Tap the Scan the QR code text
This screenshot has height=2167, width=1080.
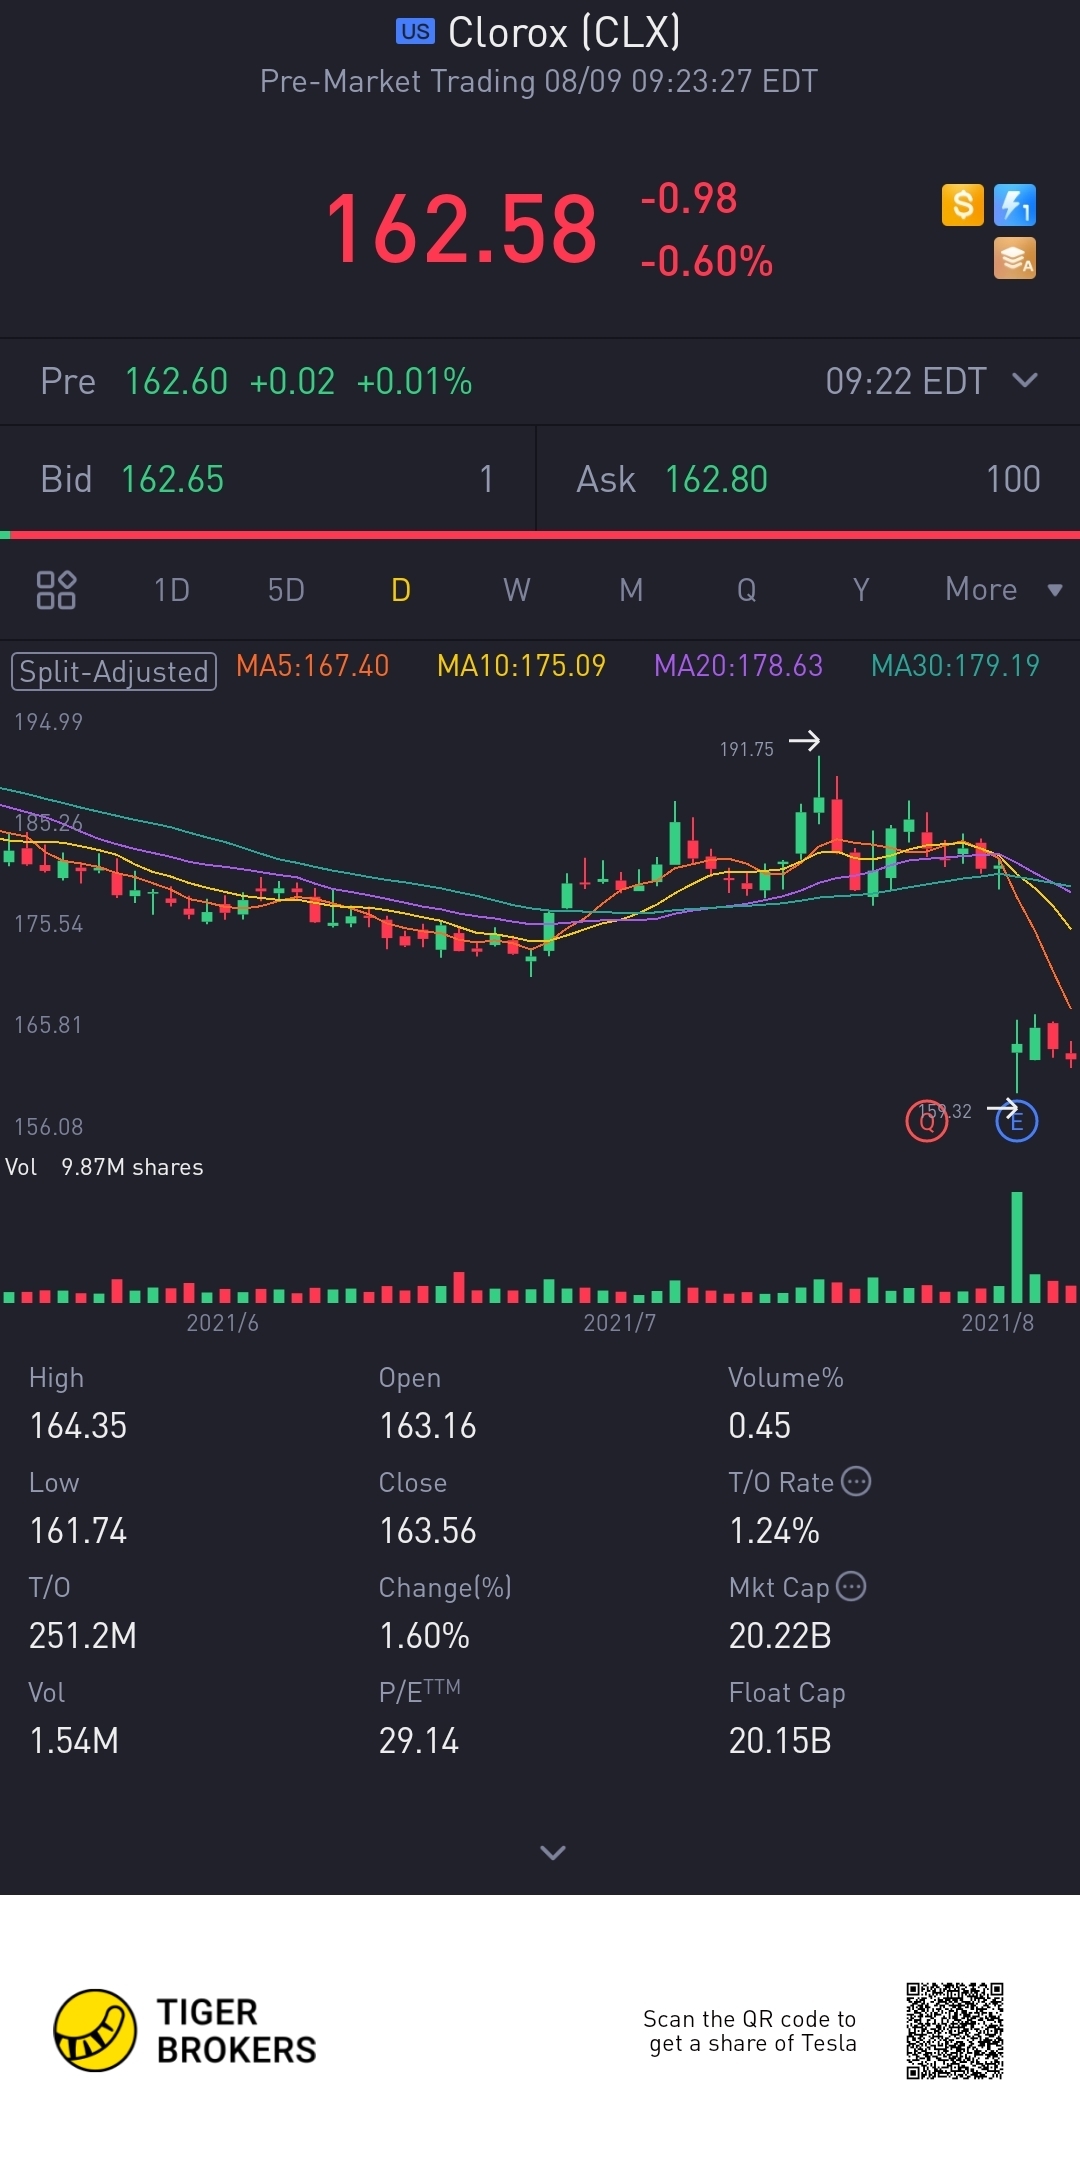coord(750,2031)
